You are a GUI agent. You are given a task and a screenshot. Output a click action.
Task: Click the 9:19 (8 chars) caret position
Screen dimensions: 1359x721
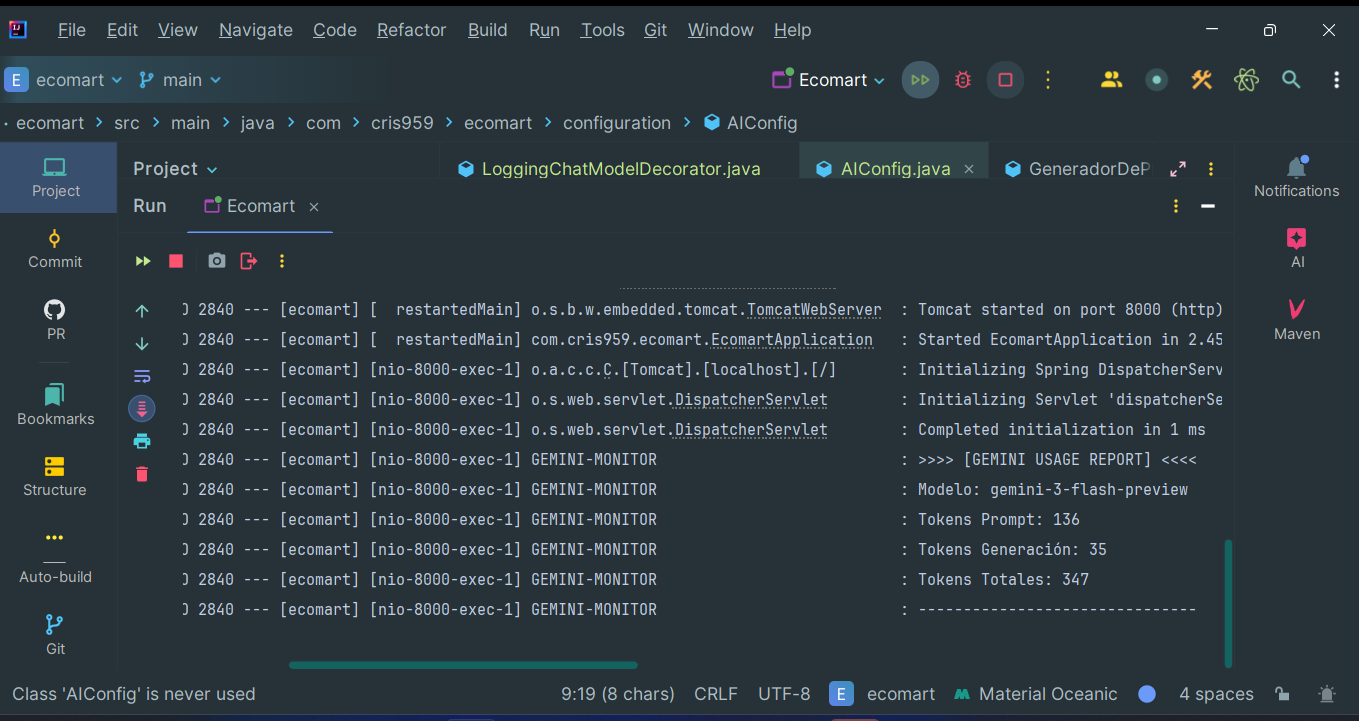[x=618, y=694]
